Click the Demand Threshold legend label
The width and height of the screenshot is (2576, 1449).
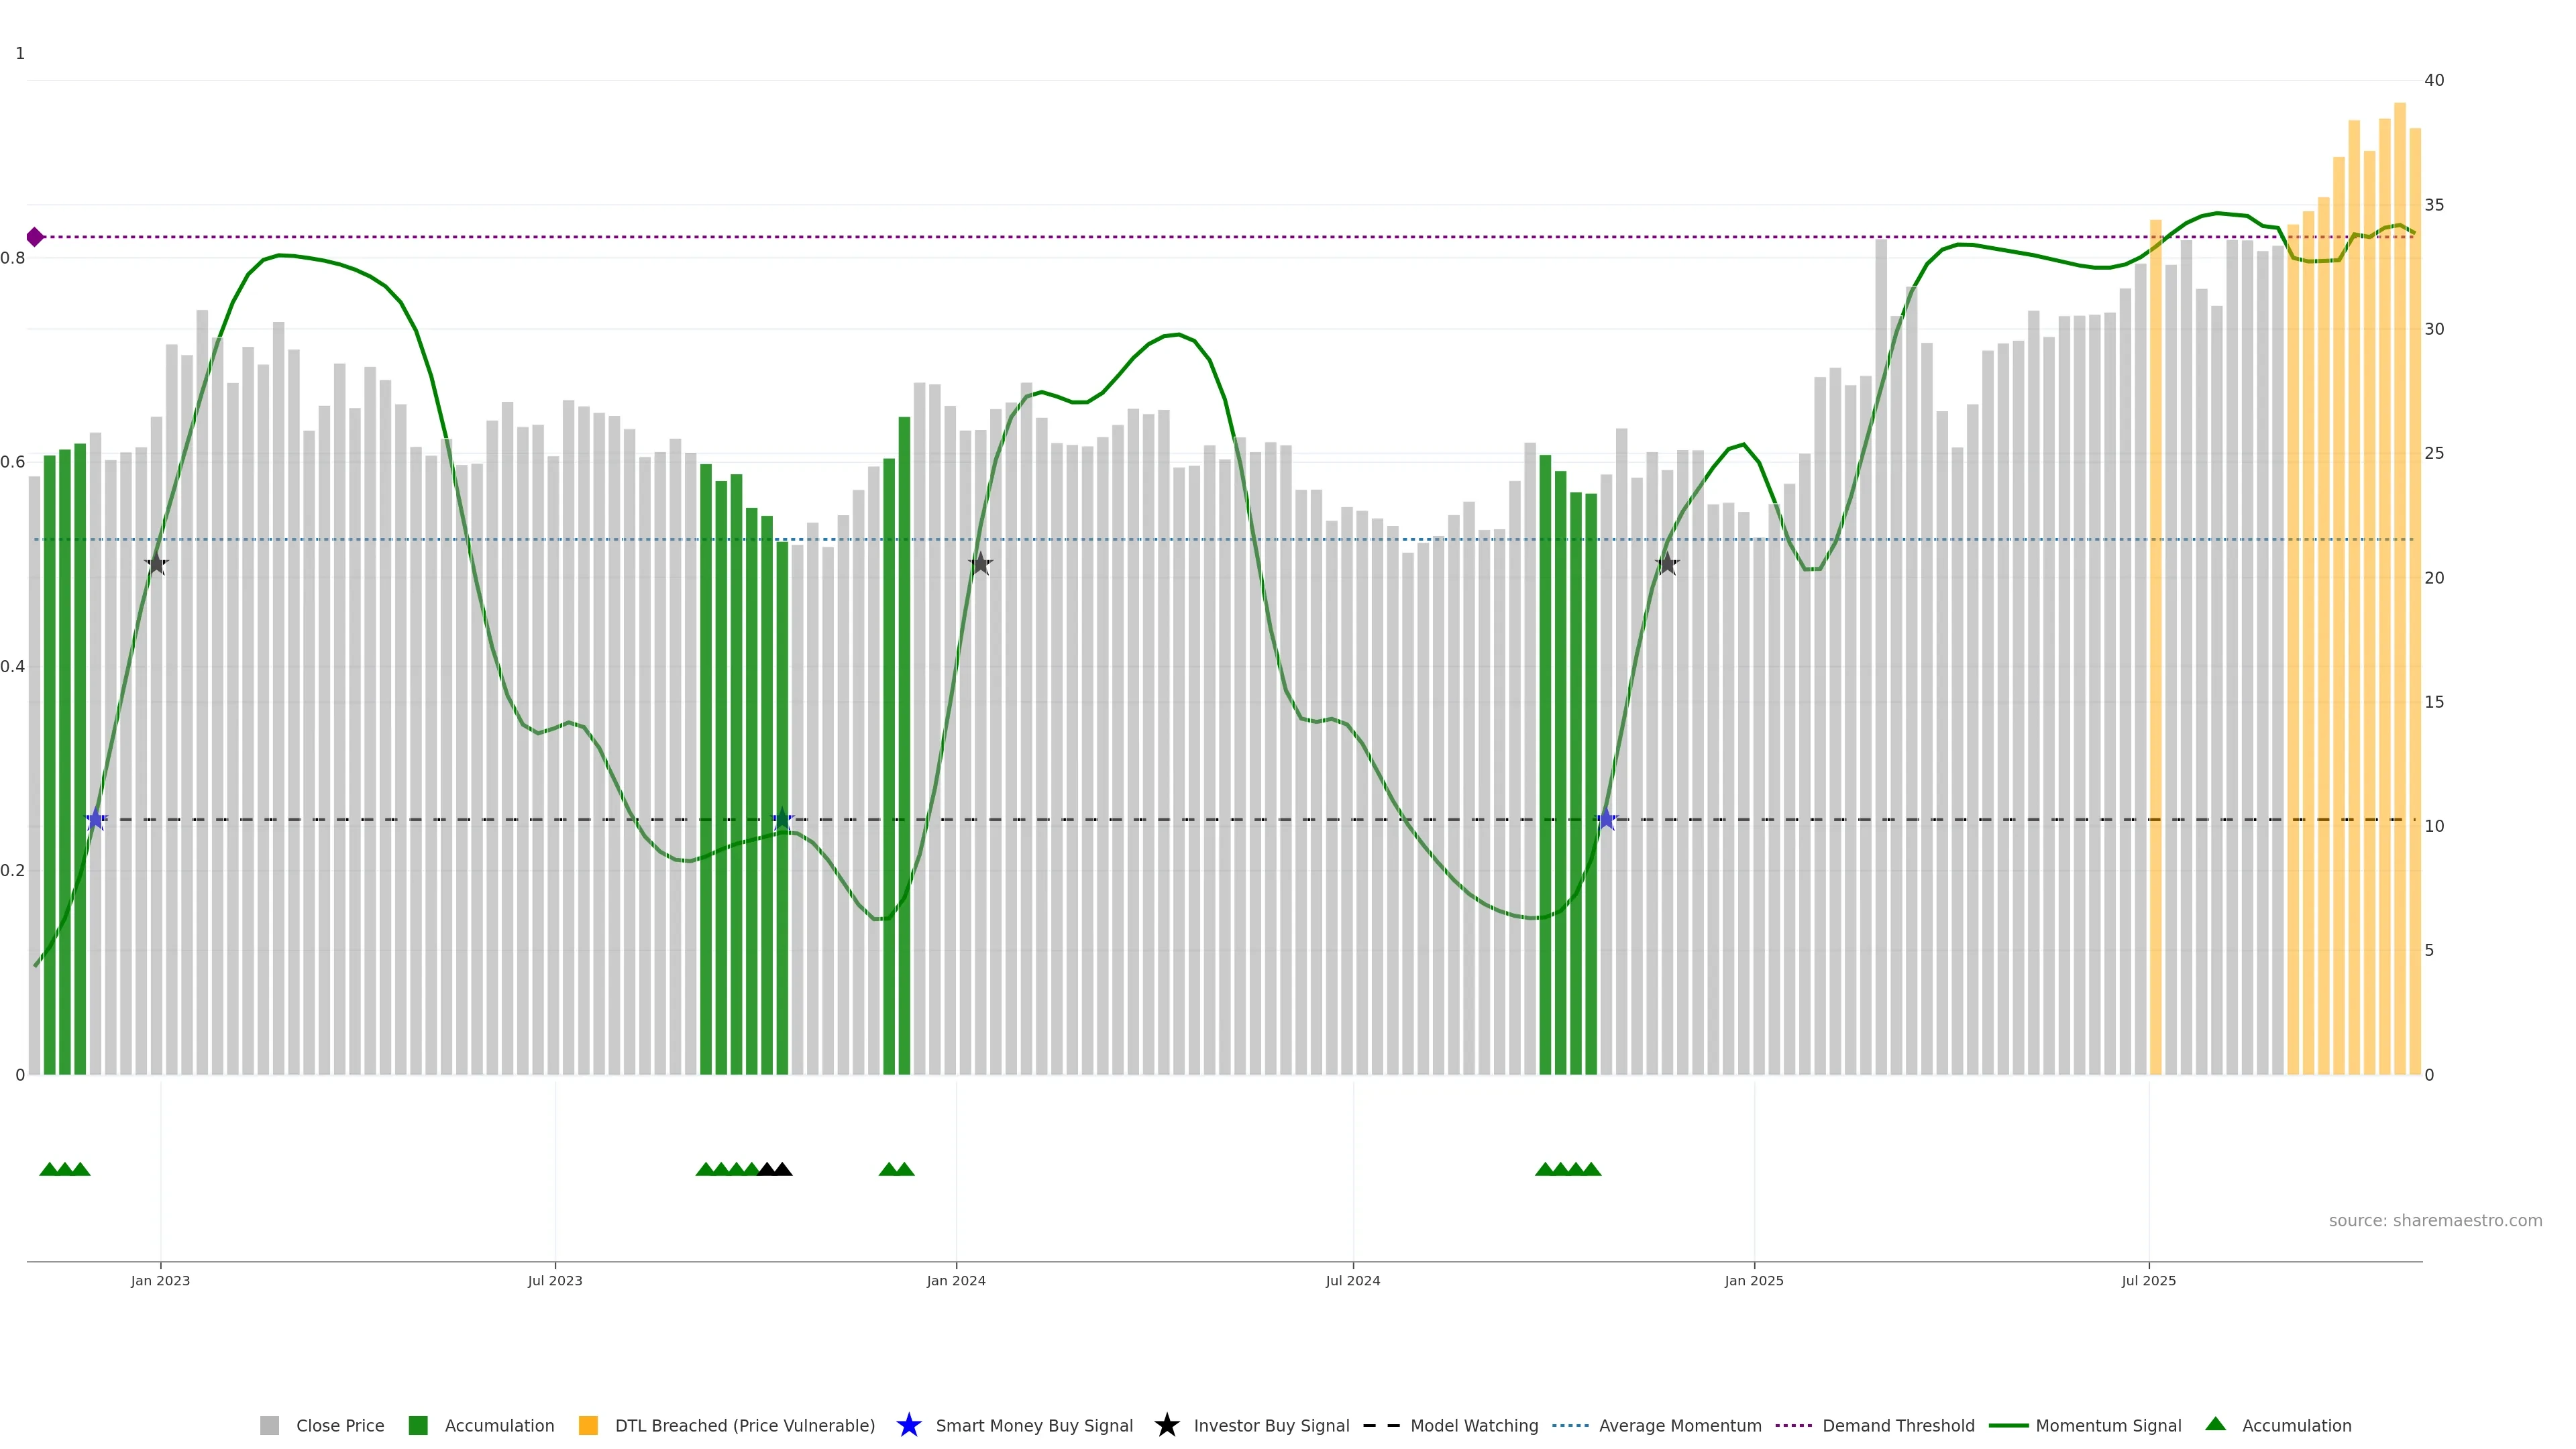point(1897,1426)
